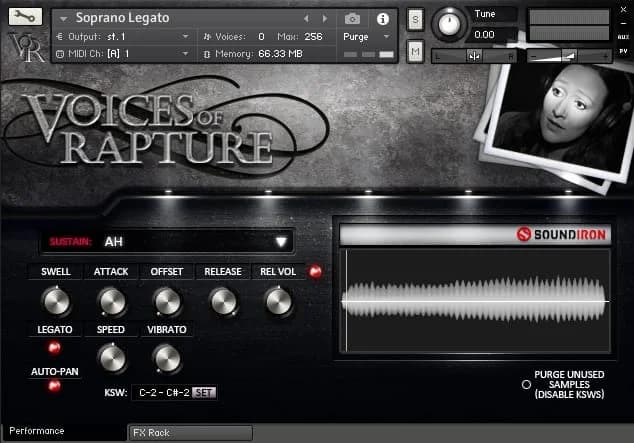Toggle the PV button
Viewport: 634px width, 443px height.
point(623,51)
